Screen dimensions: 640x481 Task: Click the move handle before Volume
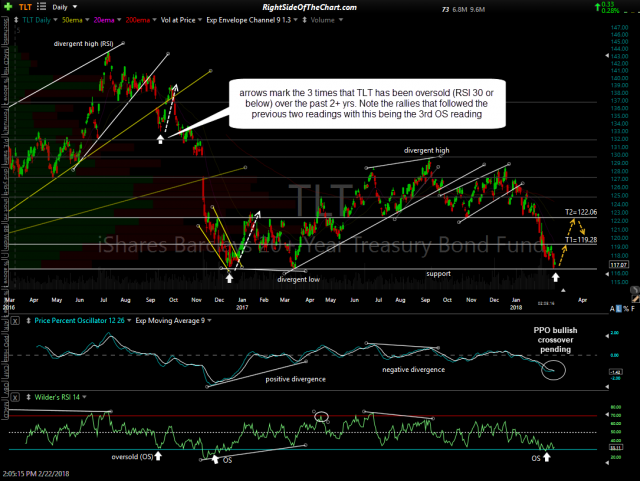(x=304, y=20)
